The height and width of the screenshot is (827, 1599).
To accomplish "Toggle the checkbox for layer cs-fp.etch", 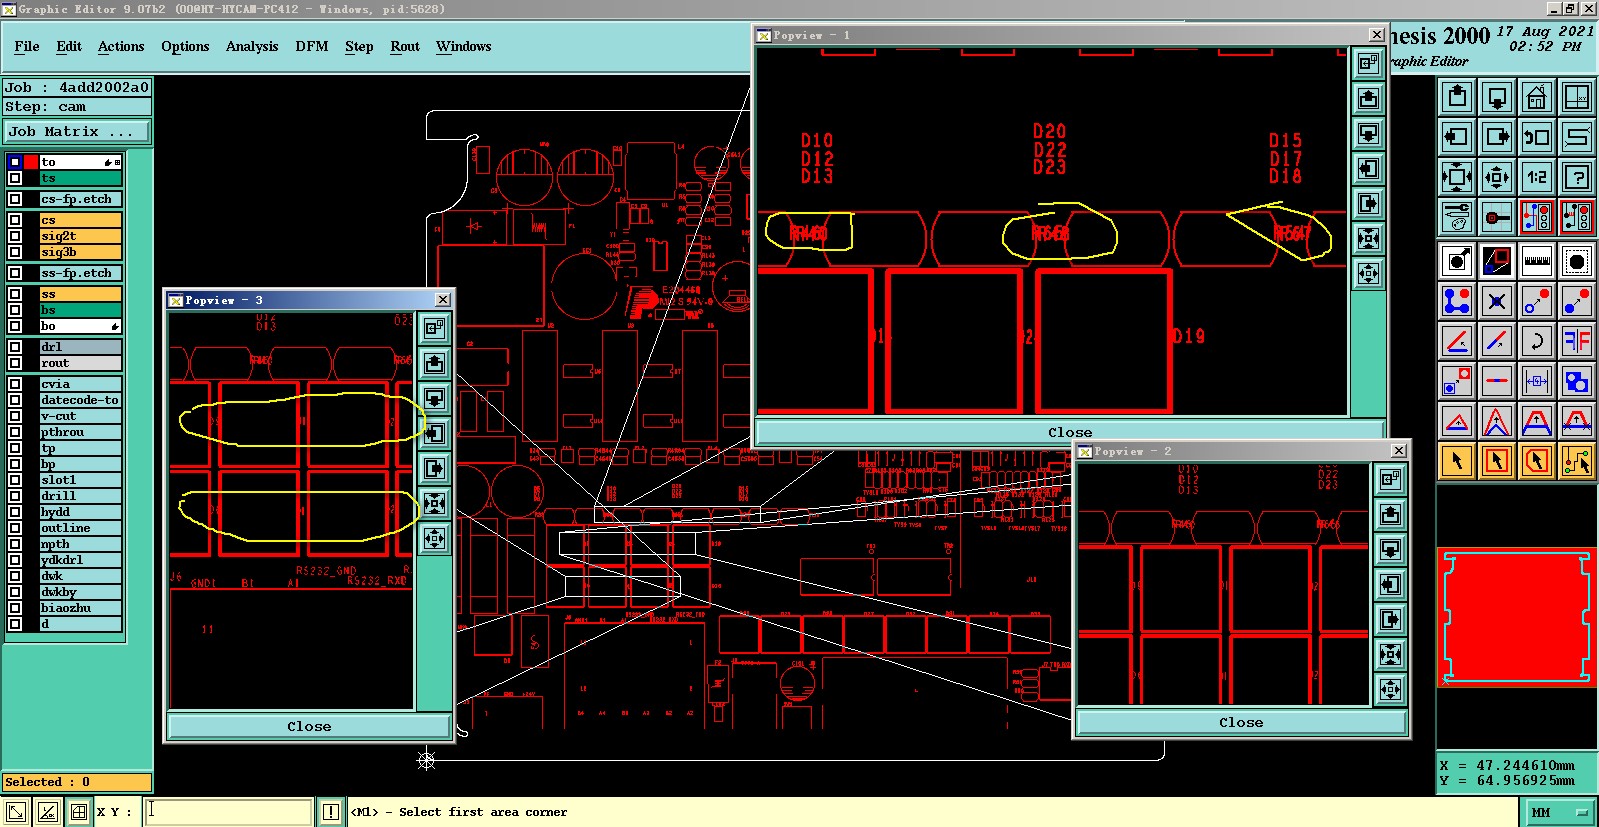I will (15, 199).
